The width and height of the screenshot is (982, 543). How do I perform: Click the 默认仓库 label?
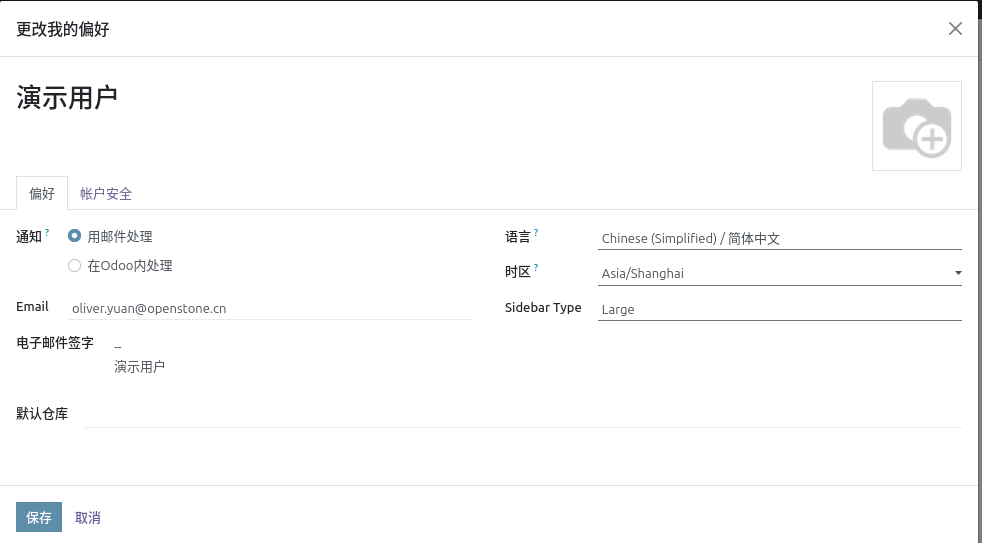(42, 414)
